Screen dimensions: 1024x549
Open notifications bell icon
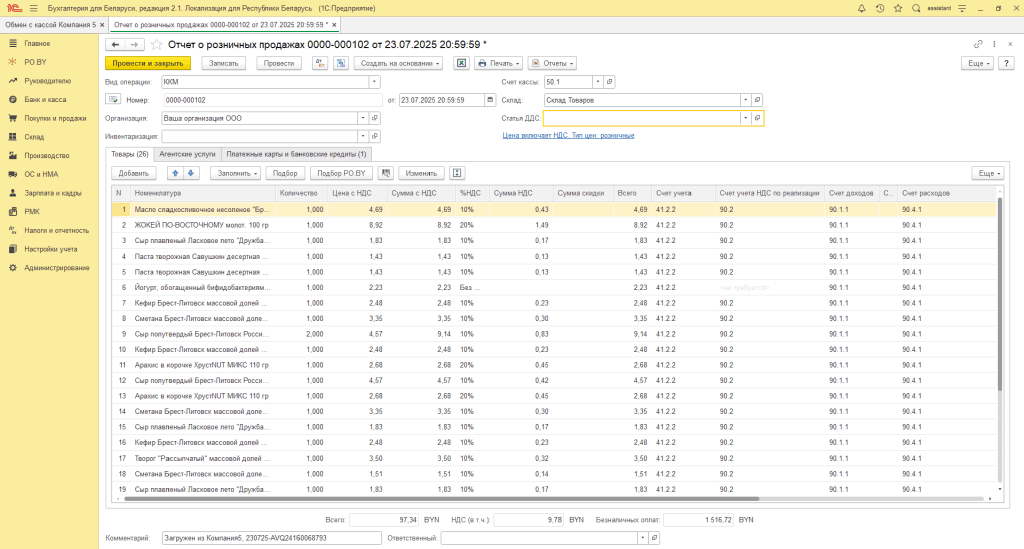point(861,8)
